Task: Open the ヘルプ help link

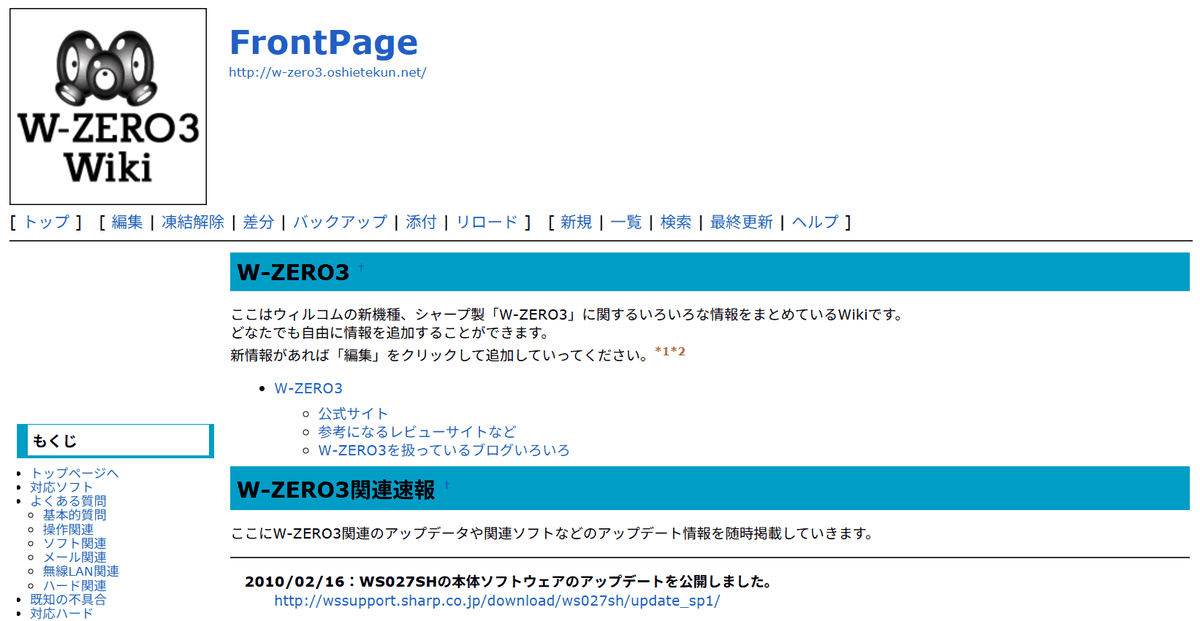Action: (x=815, y=222)
